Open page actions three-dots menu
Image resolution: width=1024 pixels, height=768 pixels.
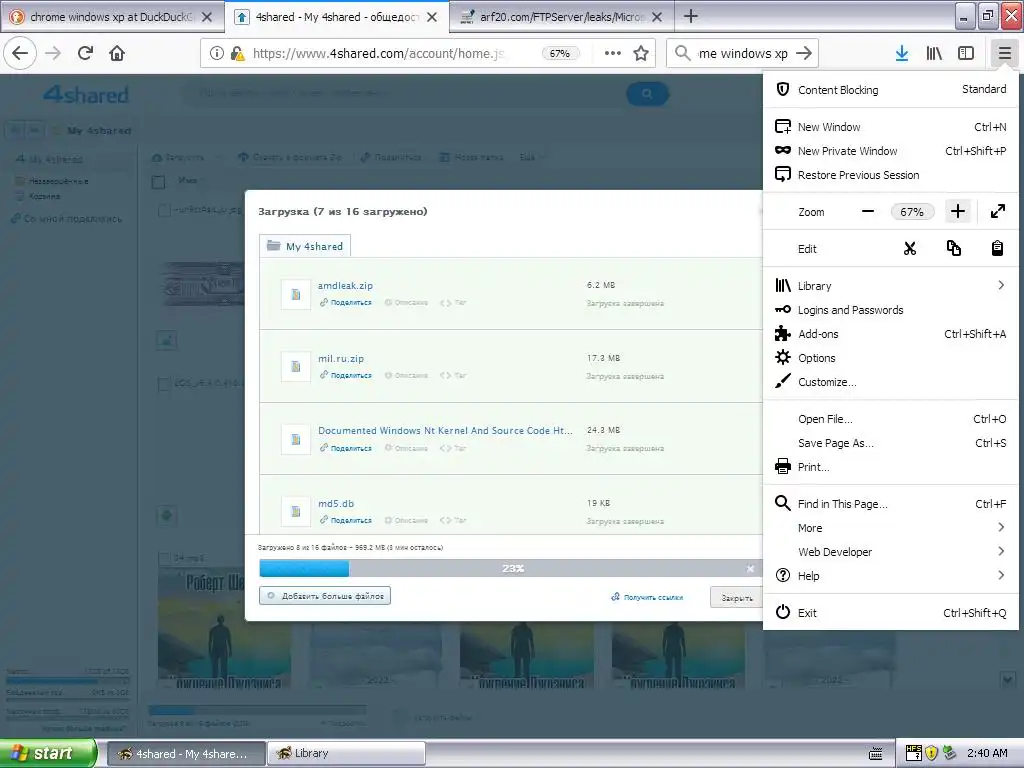tap(613, 54)
